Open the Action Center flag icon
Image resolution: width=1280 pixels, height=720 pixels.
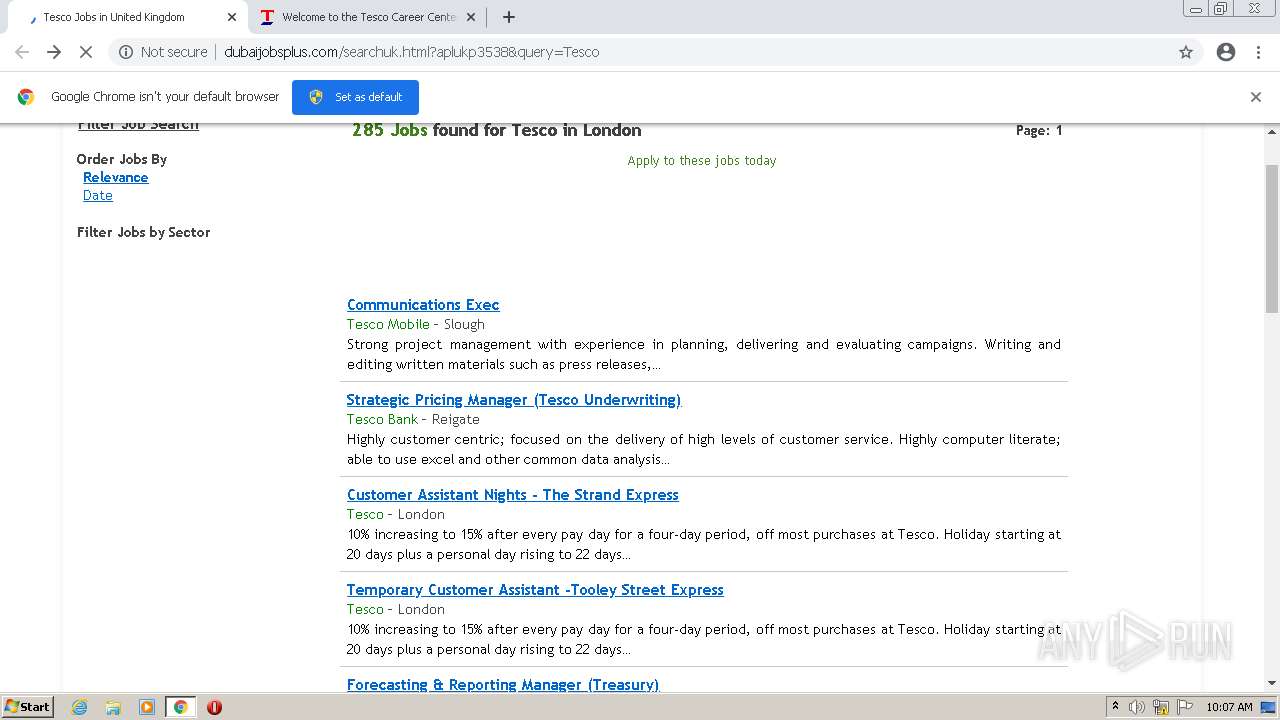(1184, 707)
